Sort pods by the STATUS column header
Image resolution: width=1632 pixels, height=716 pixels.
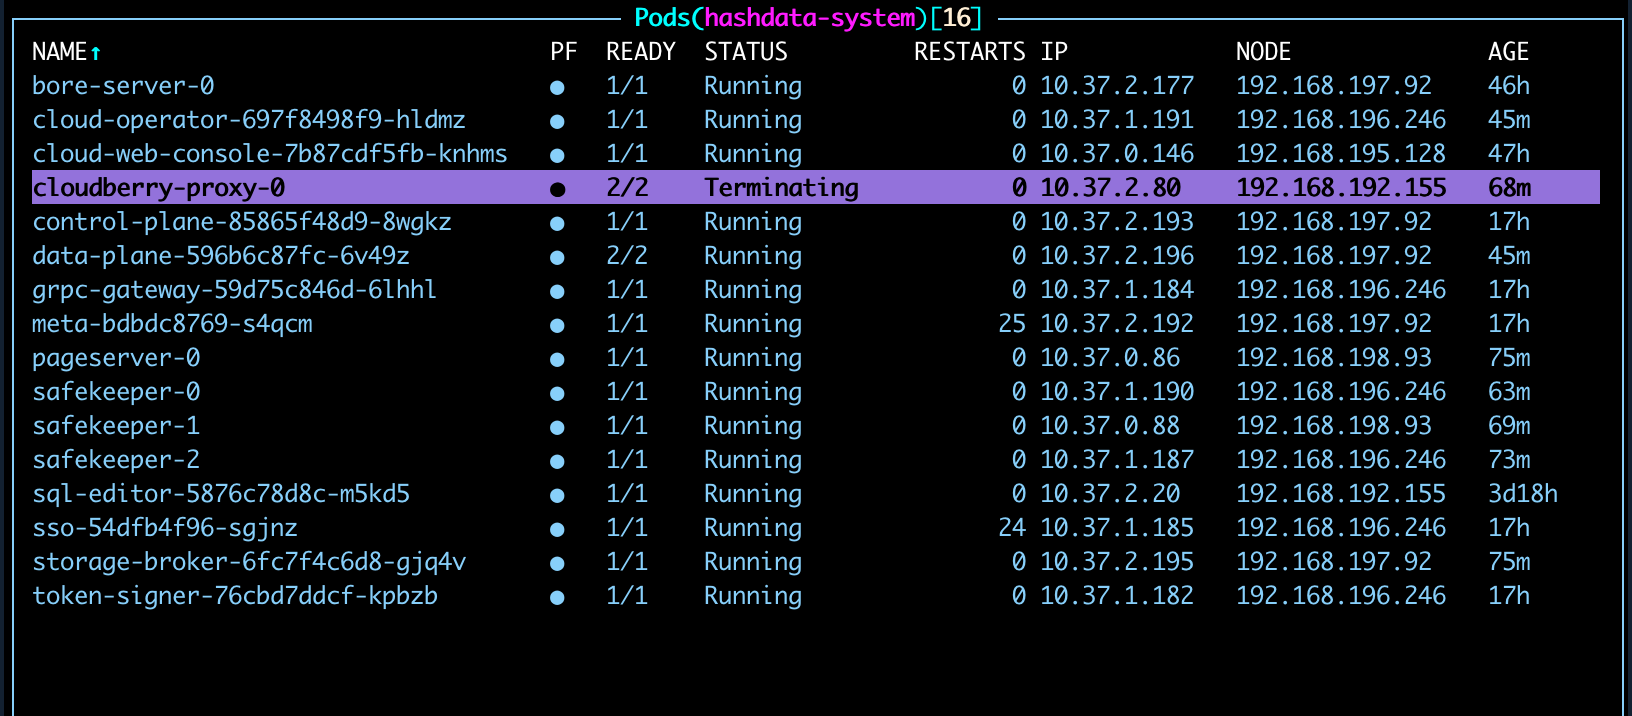(x=745, y=52)
